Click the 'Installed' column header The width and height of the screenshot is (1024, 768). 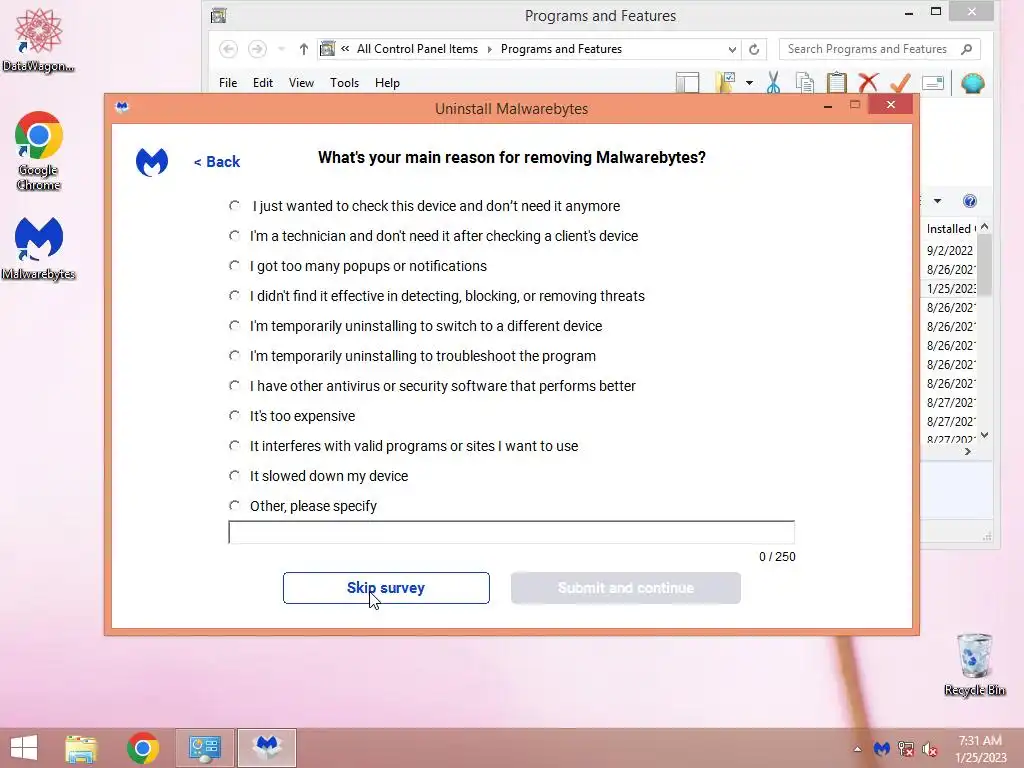point(951,229)
